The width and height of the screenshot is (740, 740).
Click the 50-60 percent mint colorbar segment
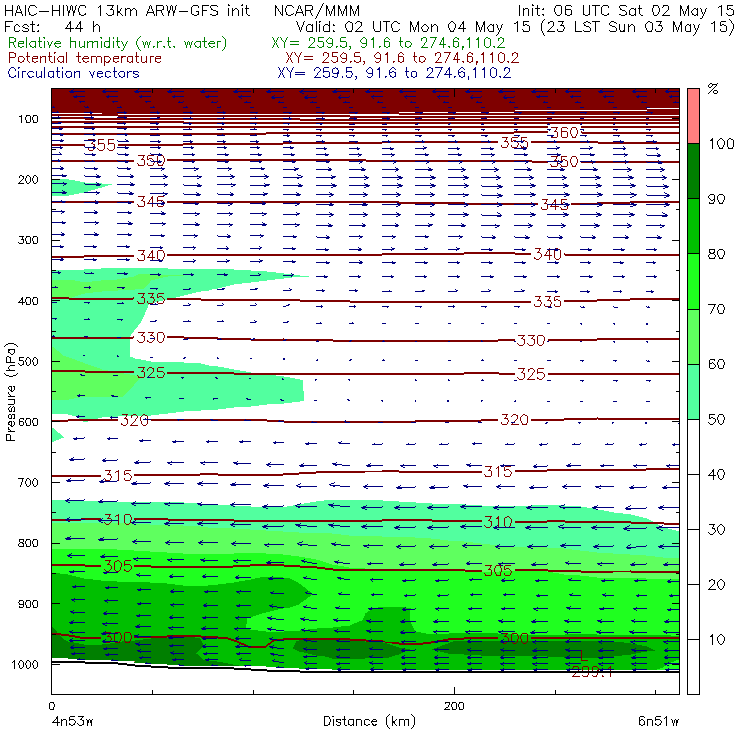tap(693, 392)
